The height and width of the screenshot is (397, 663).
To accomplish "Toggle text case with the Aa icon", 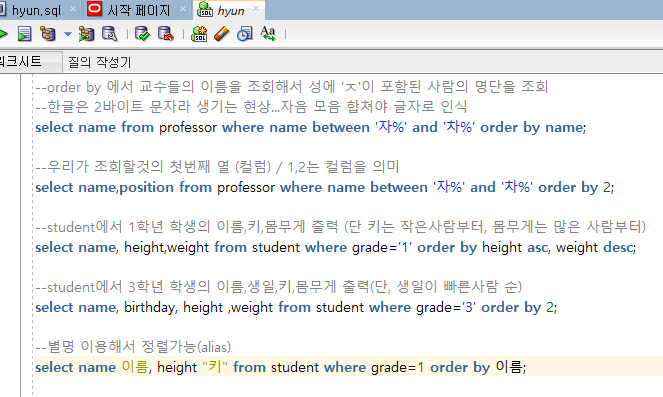I will pyautogui.click(x=268, y=34).
